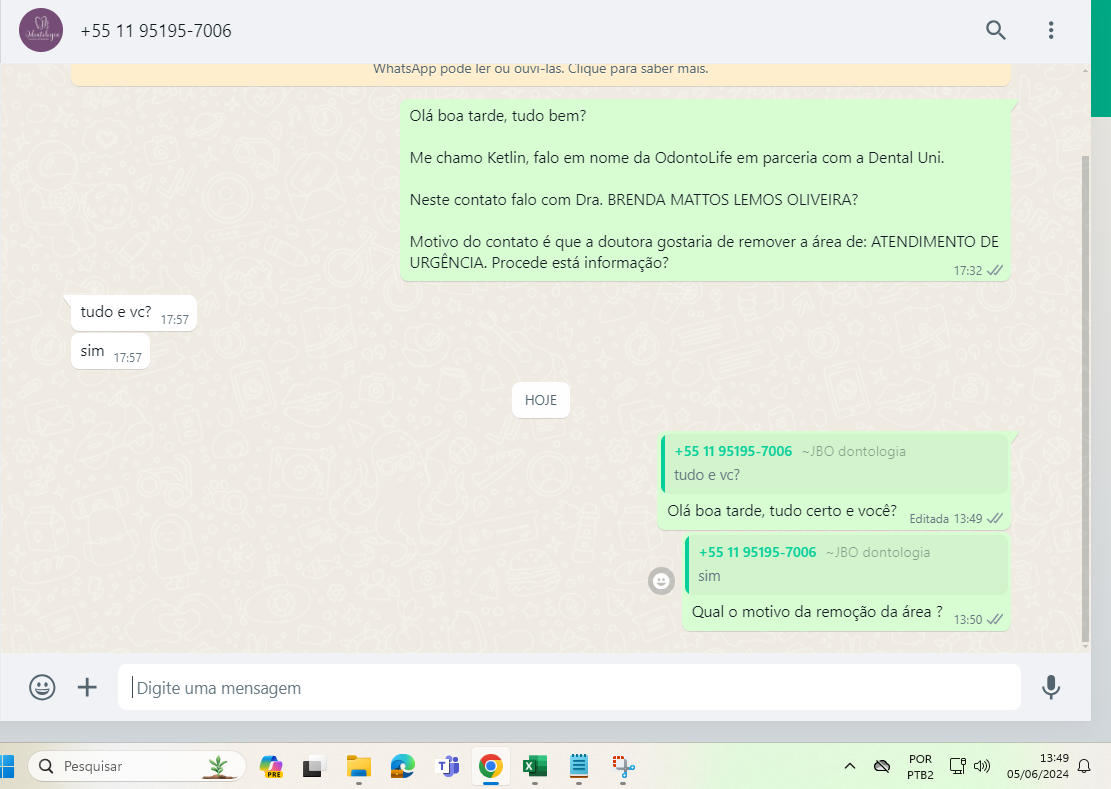Click the 'Editada' label on the reply
This screenshot has width=1111, height=789.
tap(928, 519)
